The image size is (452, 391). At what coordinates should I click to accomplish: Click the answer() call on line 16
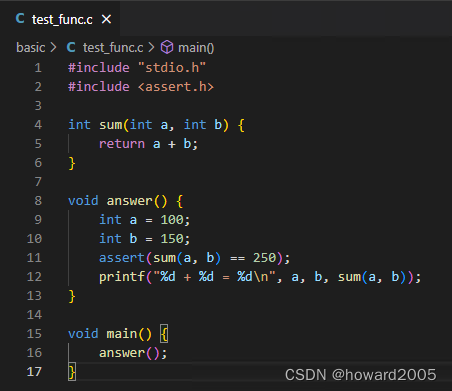[x=129, y=353]
